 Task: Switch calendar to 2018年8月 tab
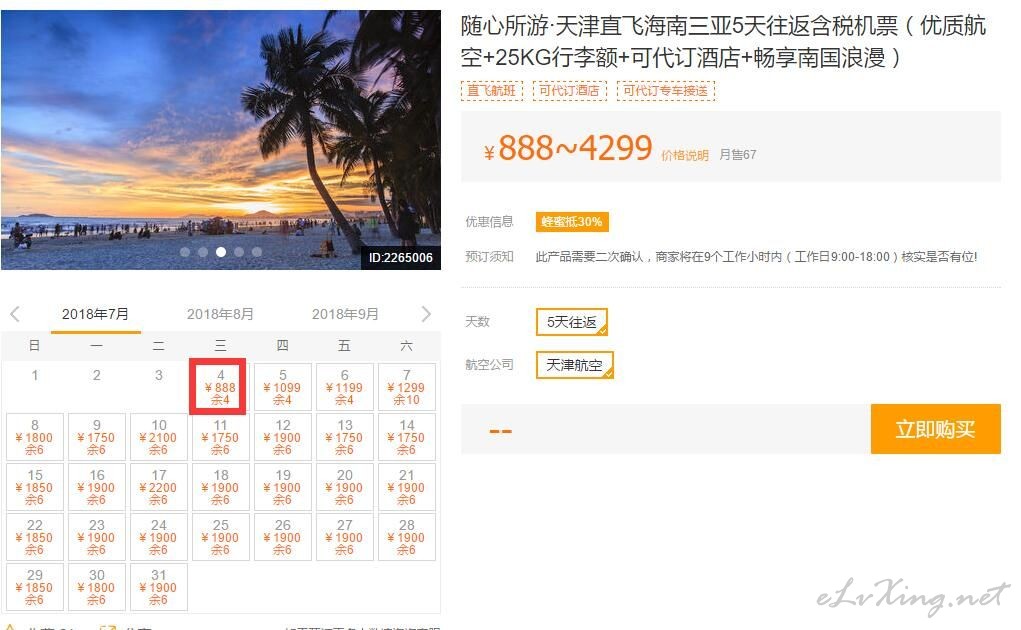220,314
